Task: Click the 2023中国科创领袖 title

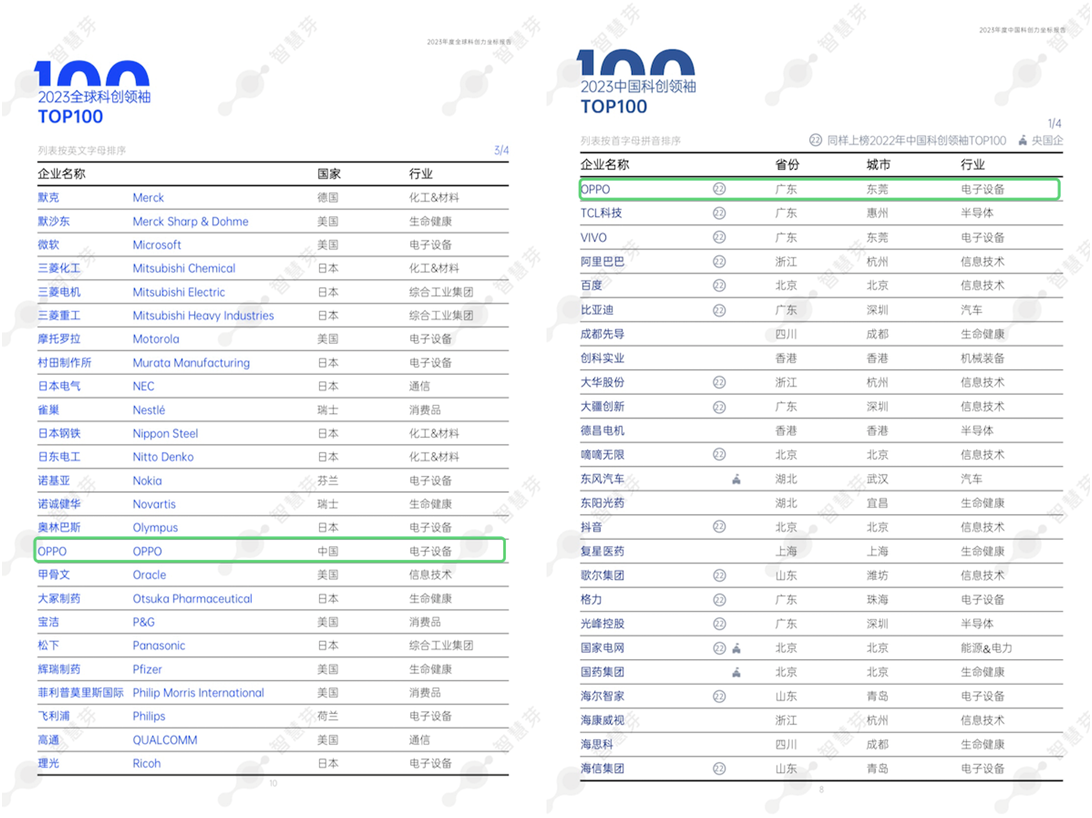Action: coord(638,86)
